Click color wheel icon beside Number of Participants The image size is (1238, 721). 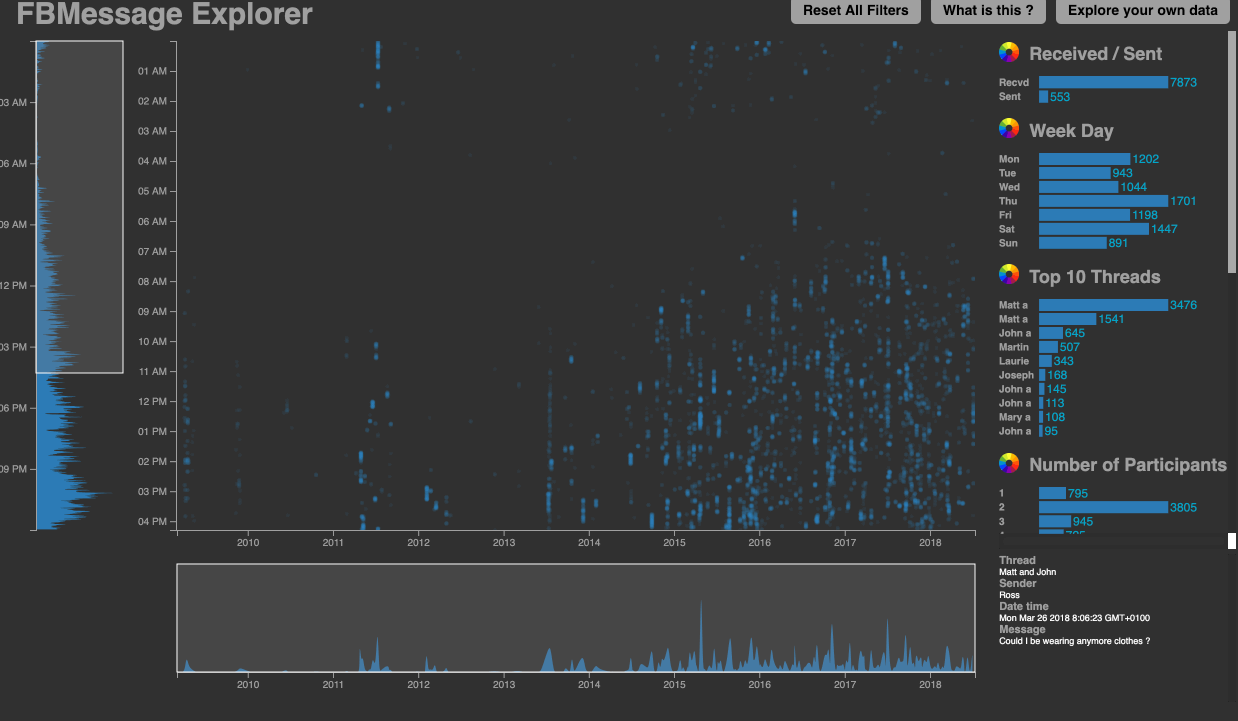(1008, 464)
